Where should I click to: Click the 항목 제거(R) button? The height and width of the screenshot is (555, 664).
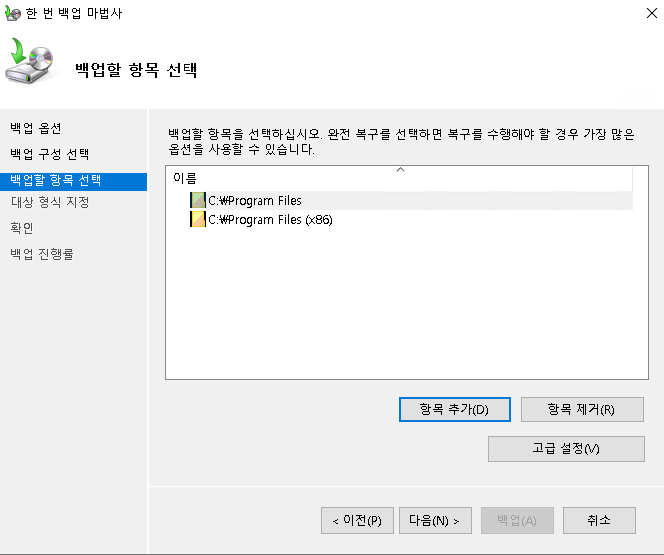pyautogui.click(x=582, y=409)
